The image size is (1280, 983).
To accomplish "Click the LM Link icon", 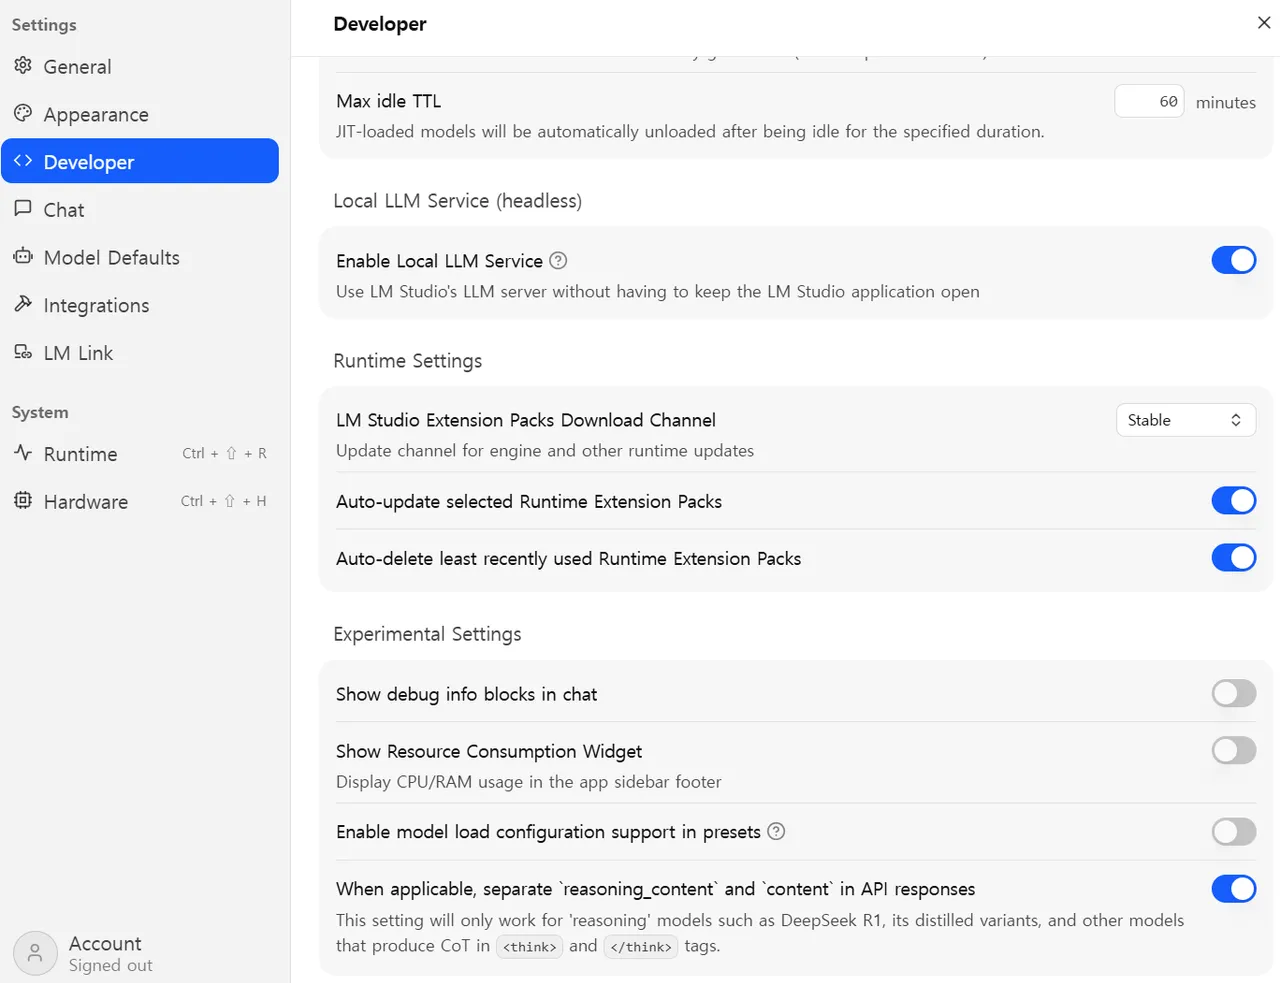I will pyautogui.click(x=23, y=352).
